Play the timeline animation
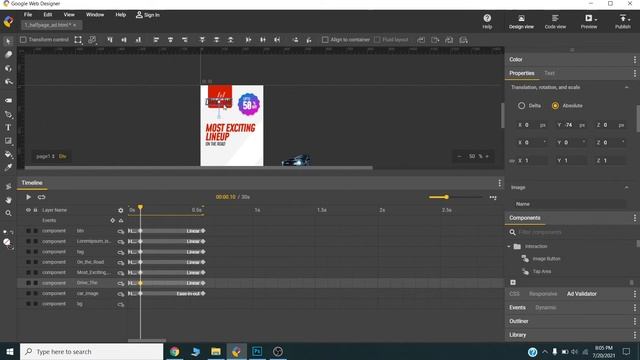Image resolution: width=640 pixels, height=360 pixels. click(28, 197)
